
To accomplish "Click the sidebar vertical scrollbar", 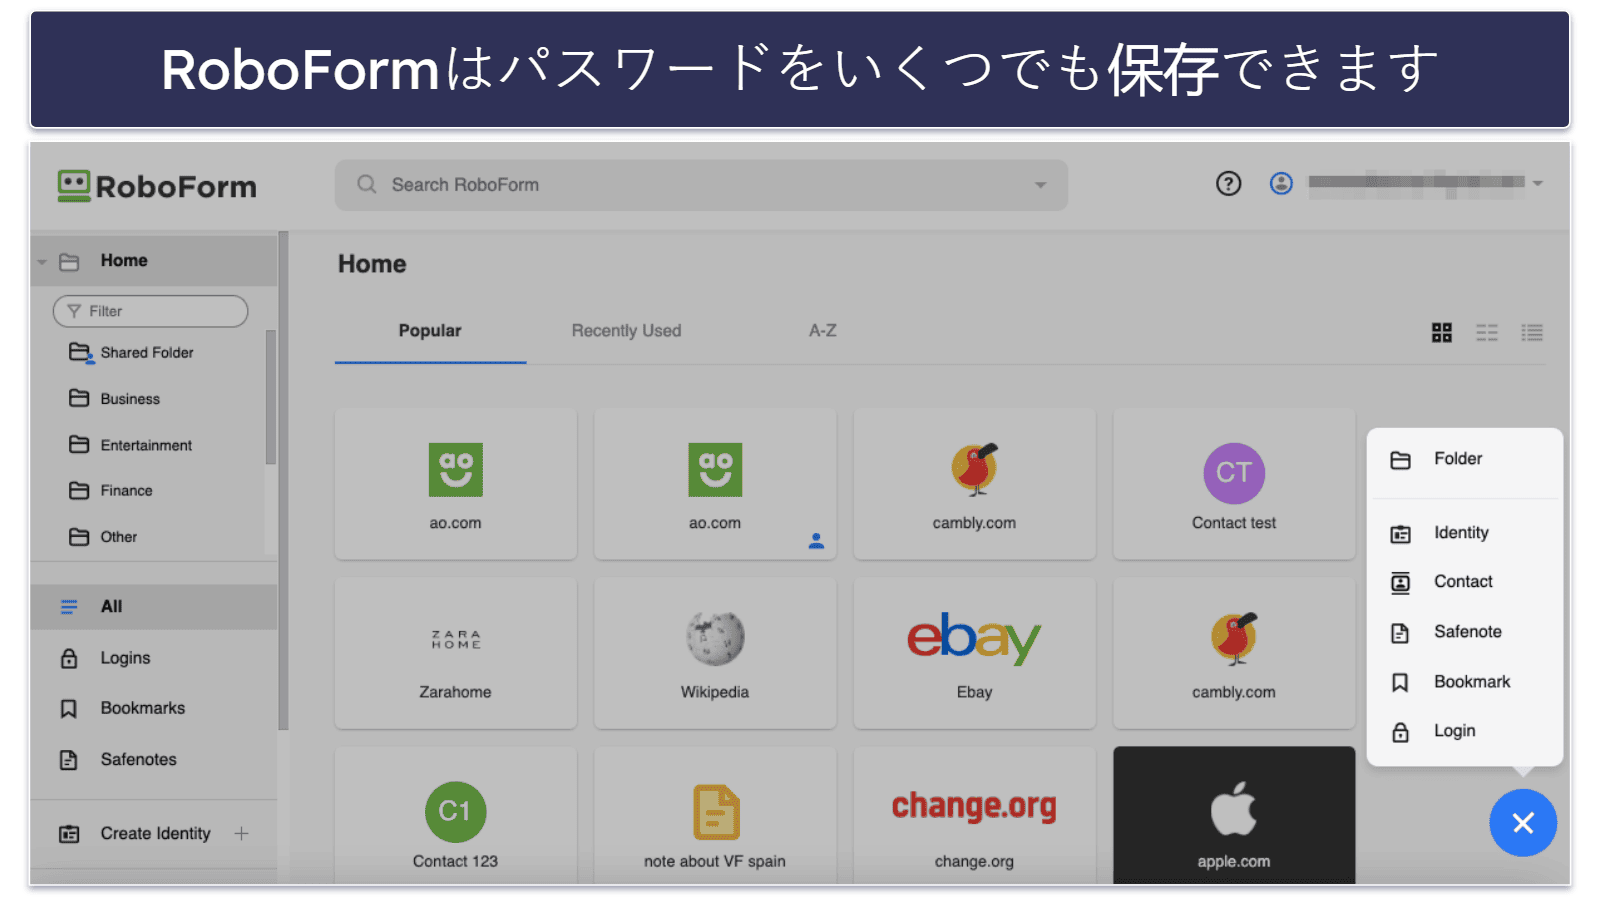I will [x=283, y=481].
